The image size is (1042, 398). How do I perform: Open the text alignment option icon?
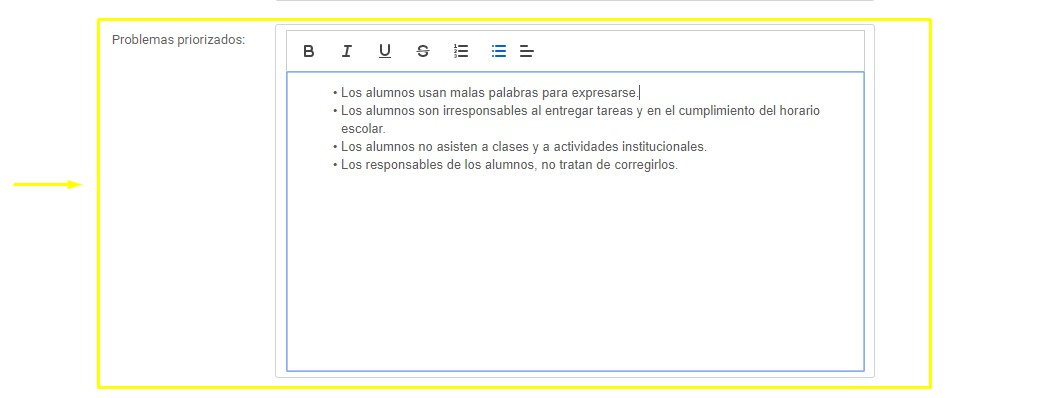[x=527, y=51]
